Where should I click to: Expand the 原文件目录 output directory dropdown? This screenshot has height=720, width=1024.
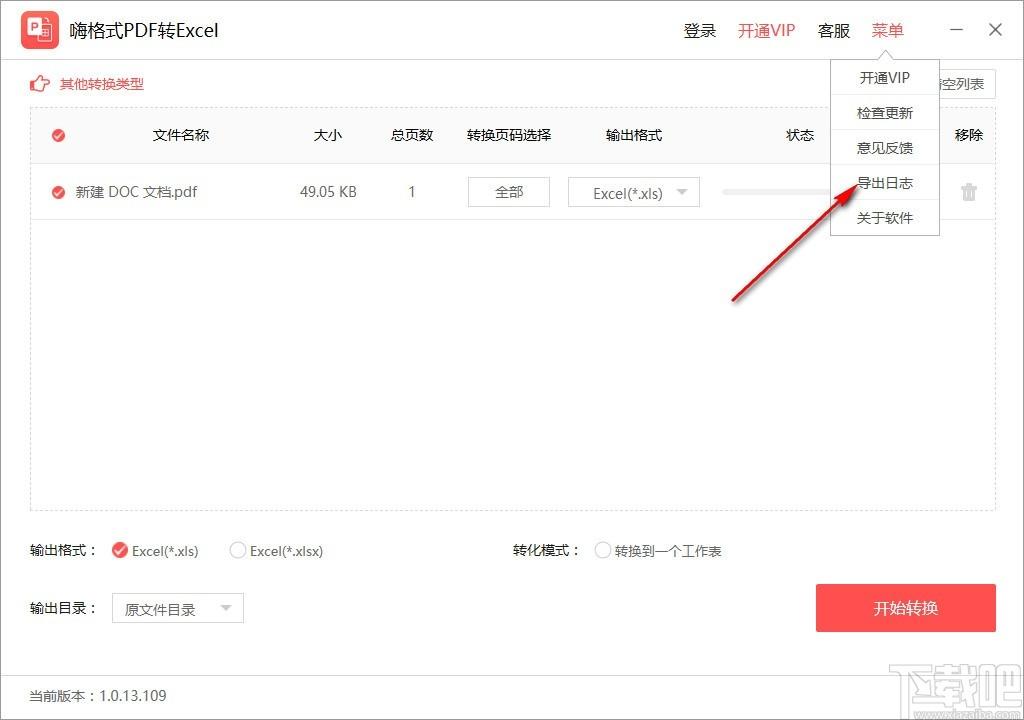(x=178, y=608)
